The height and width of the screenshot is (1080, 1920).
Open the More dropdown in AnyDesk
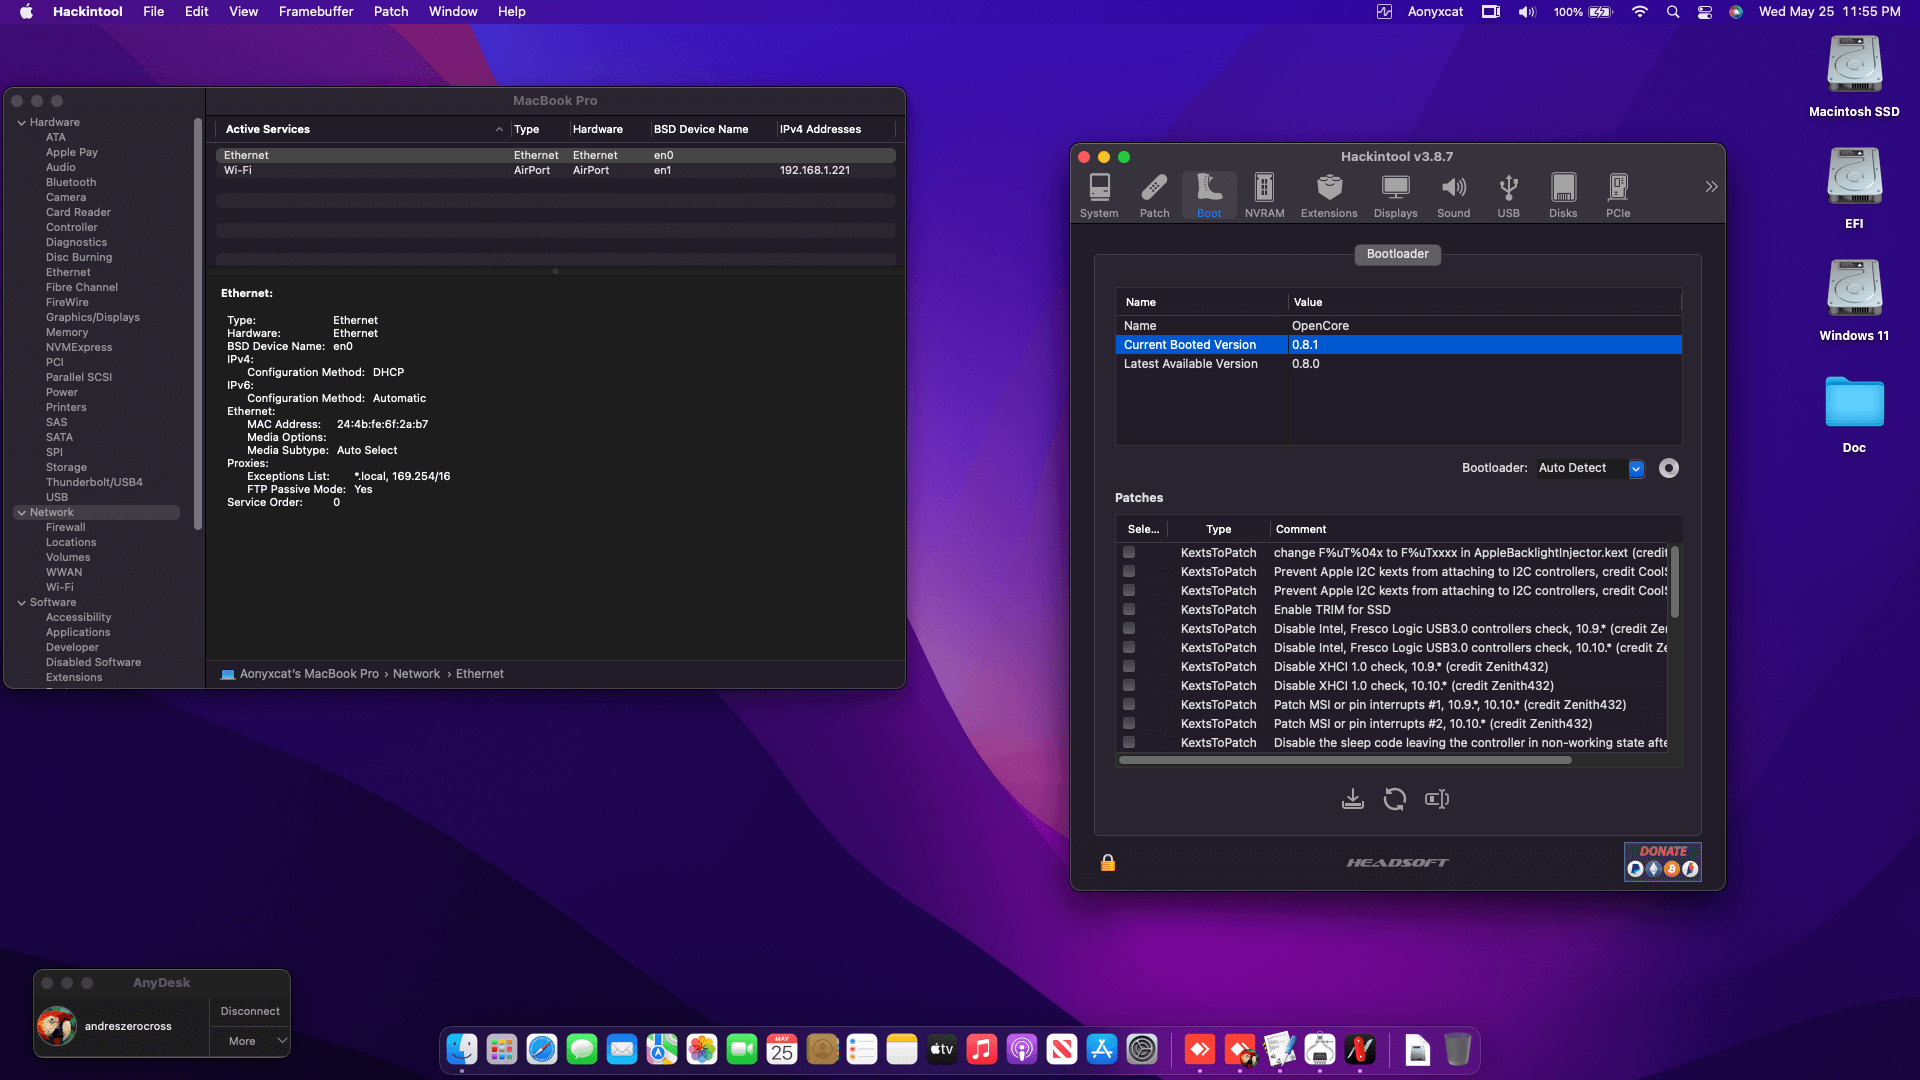click(250, 1041)
